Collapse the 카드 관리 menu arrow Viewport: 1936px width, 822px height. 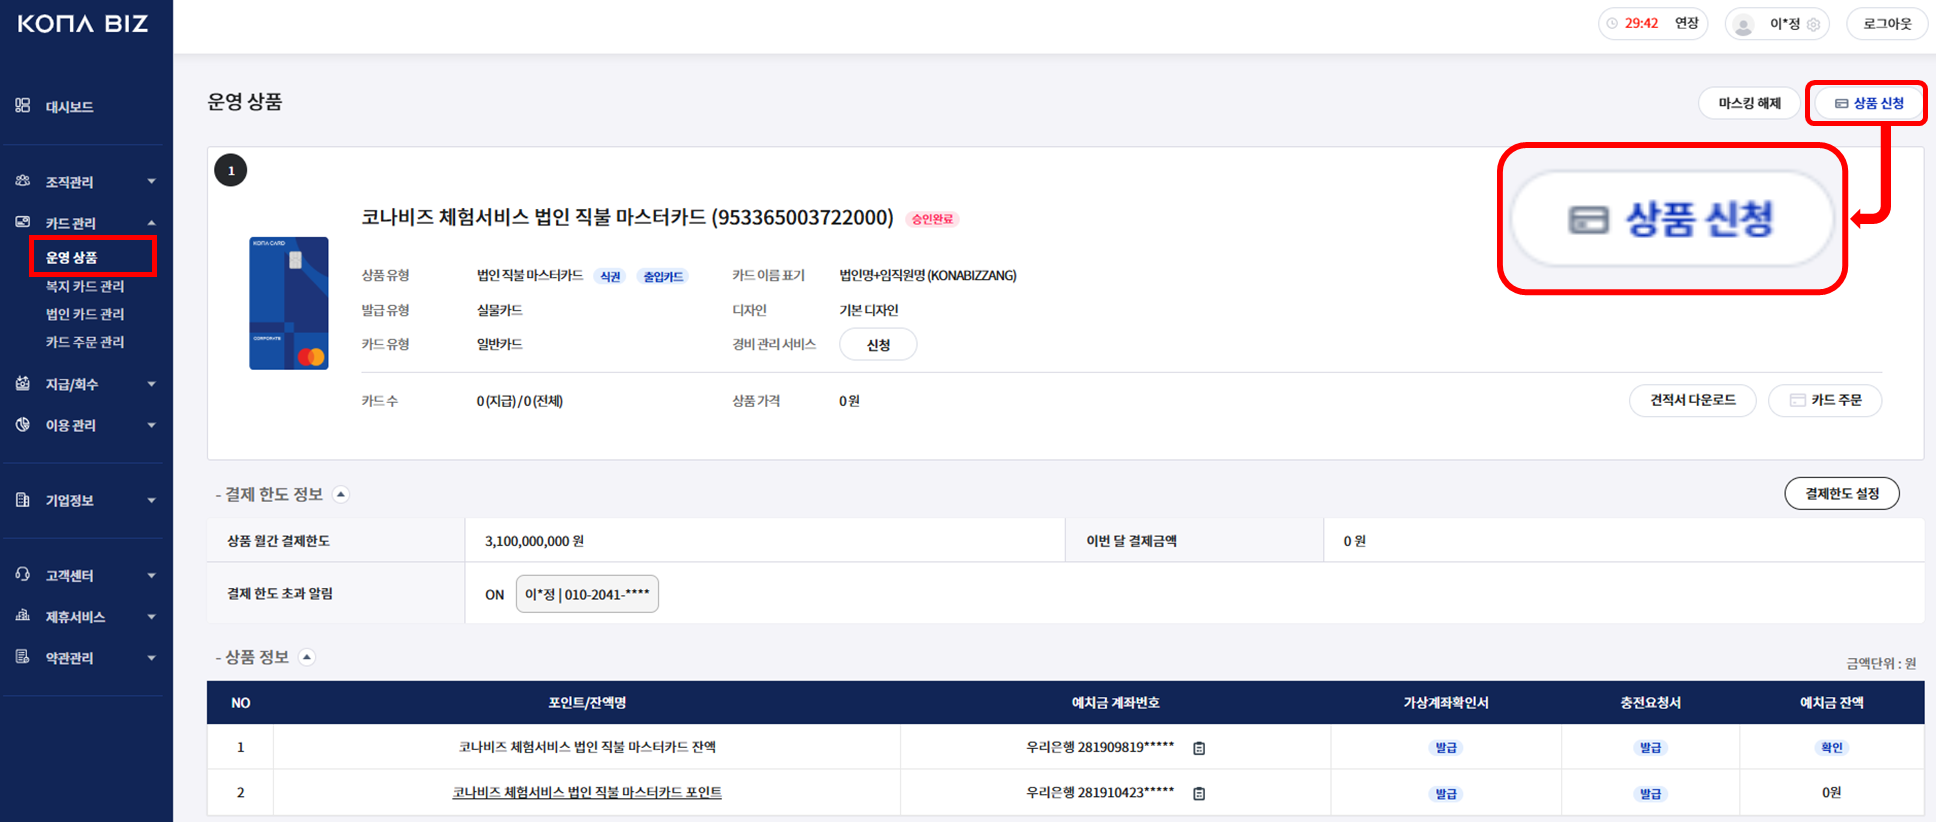pos(152,222)
